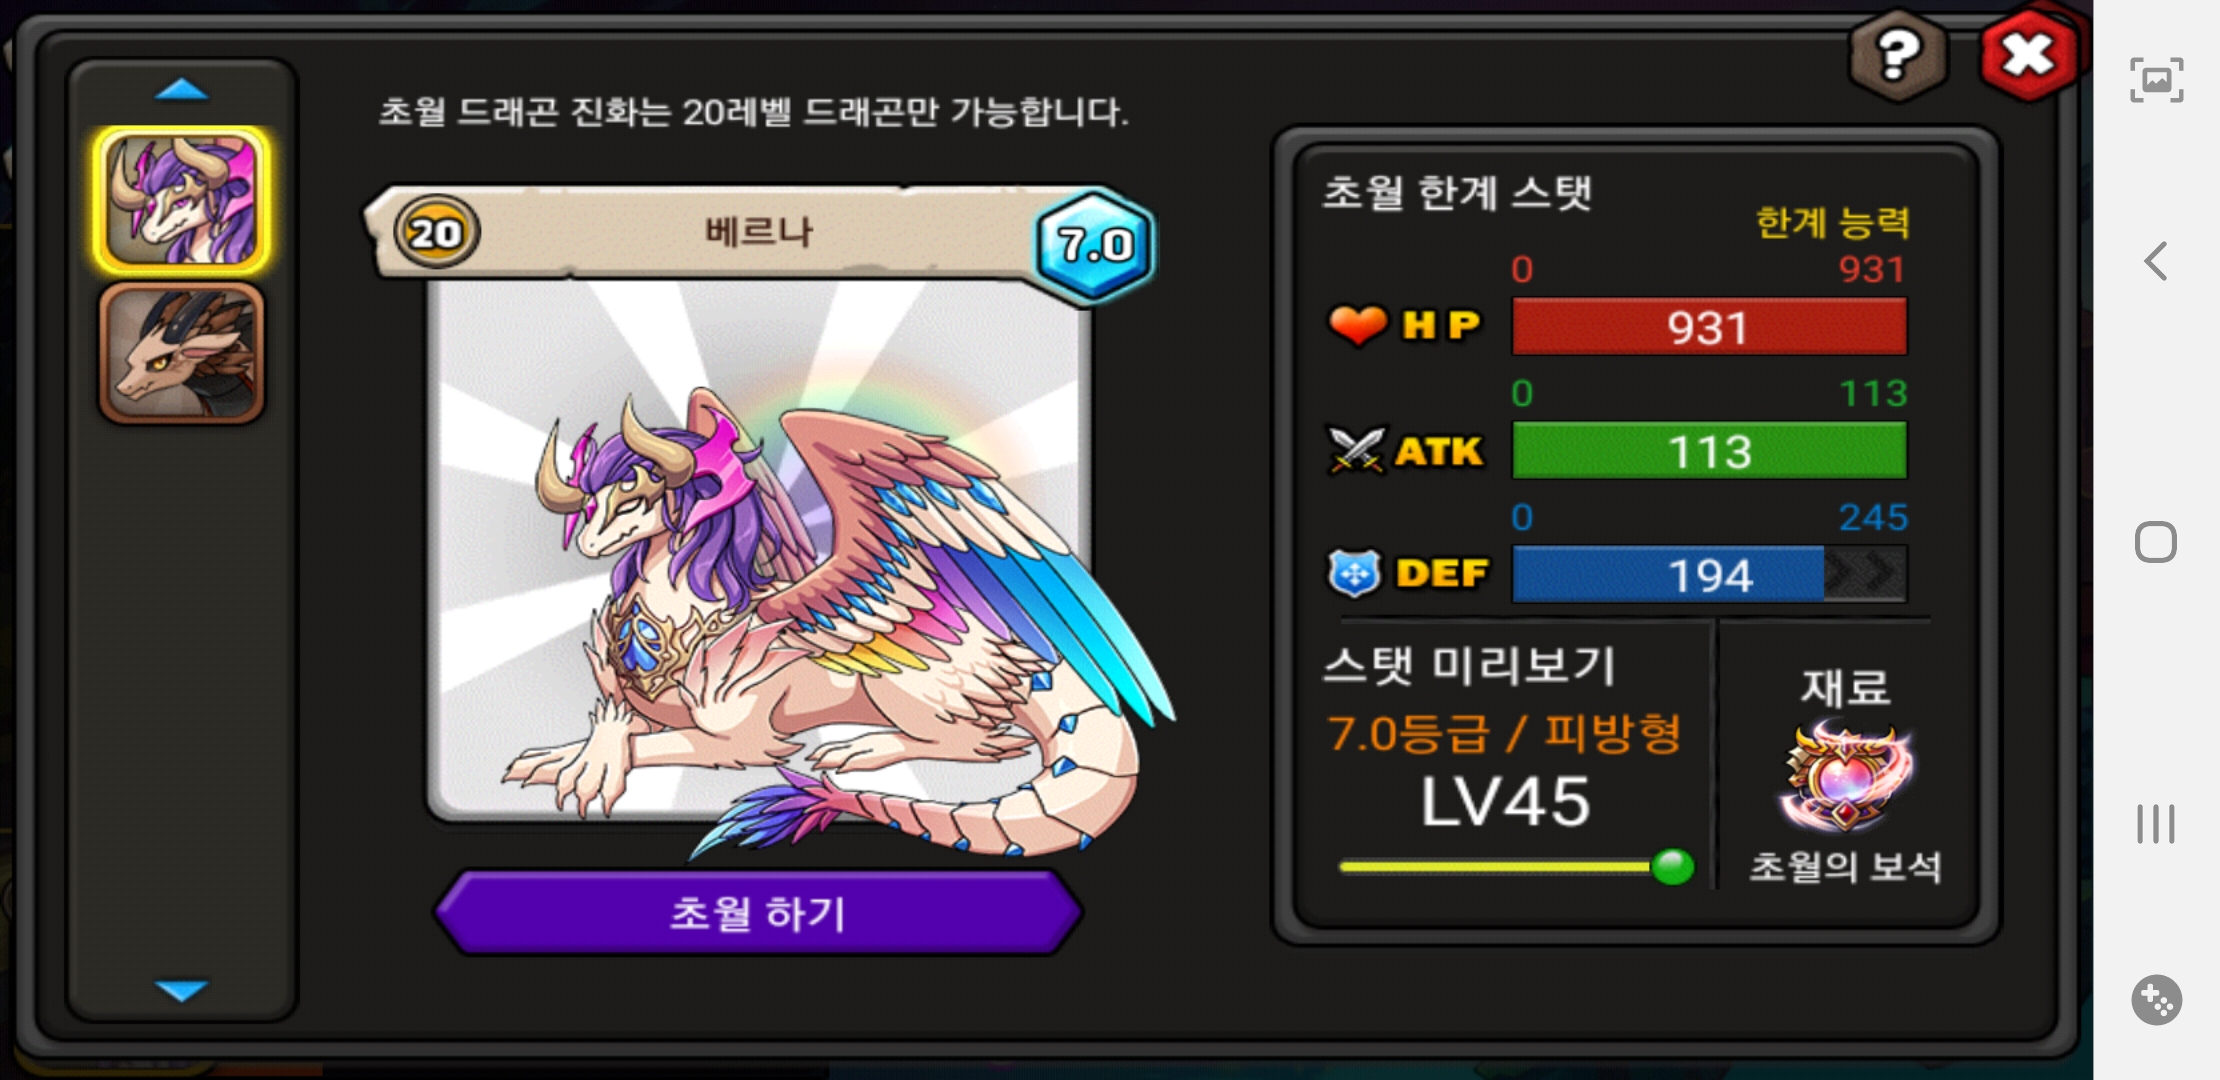Screen dimensions: 2220x1080
Task: Tap the Android back navigation arrow
Action: point(2156,262)
